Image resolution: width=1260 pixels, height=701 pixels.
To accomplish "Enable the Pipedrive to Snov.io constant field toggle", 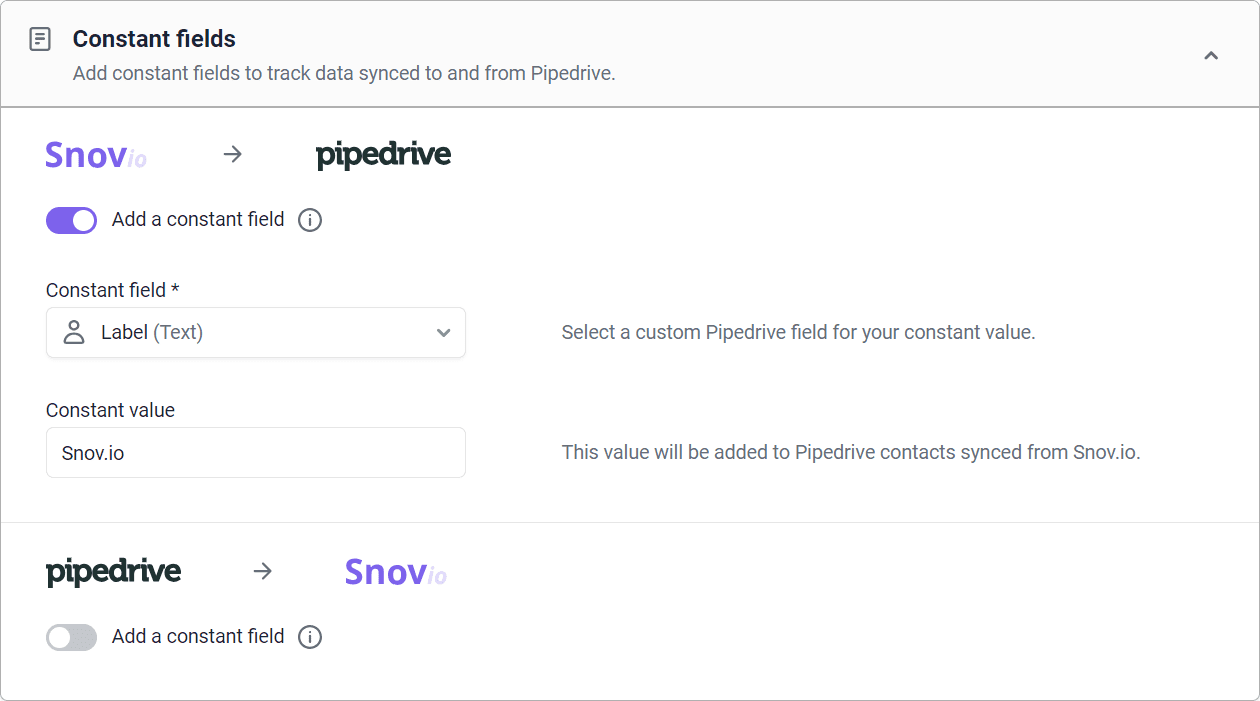I will click(71, 637).
